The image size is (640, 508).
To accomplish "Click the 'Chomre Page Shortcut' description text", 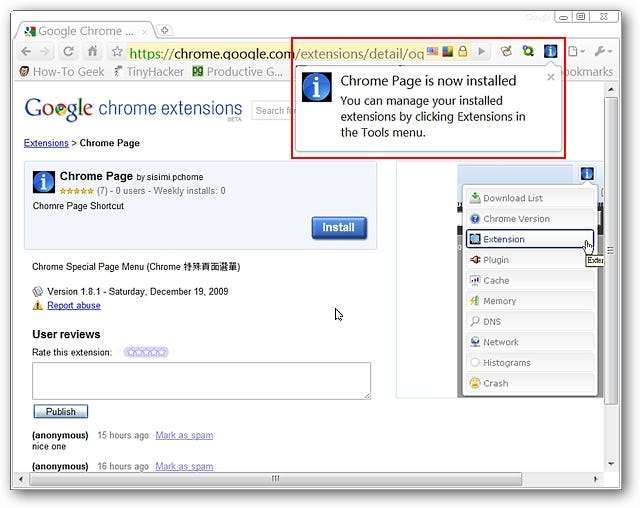I will [78, 206].
